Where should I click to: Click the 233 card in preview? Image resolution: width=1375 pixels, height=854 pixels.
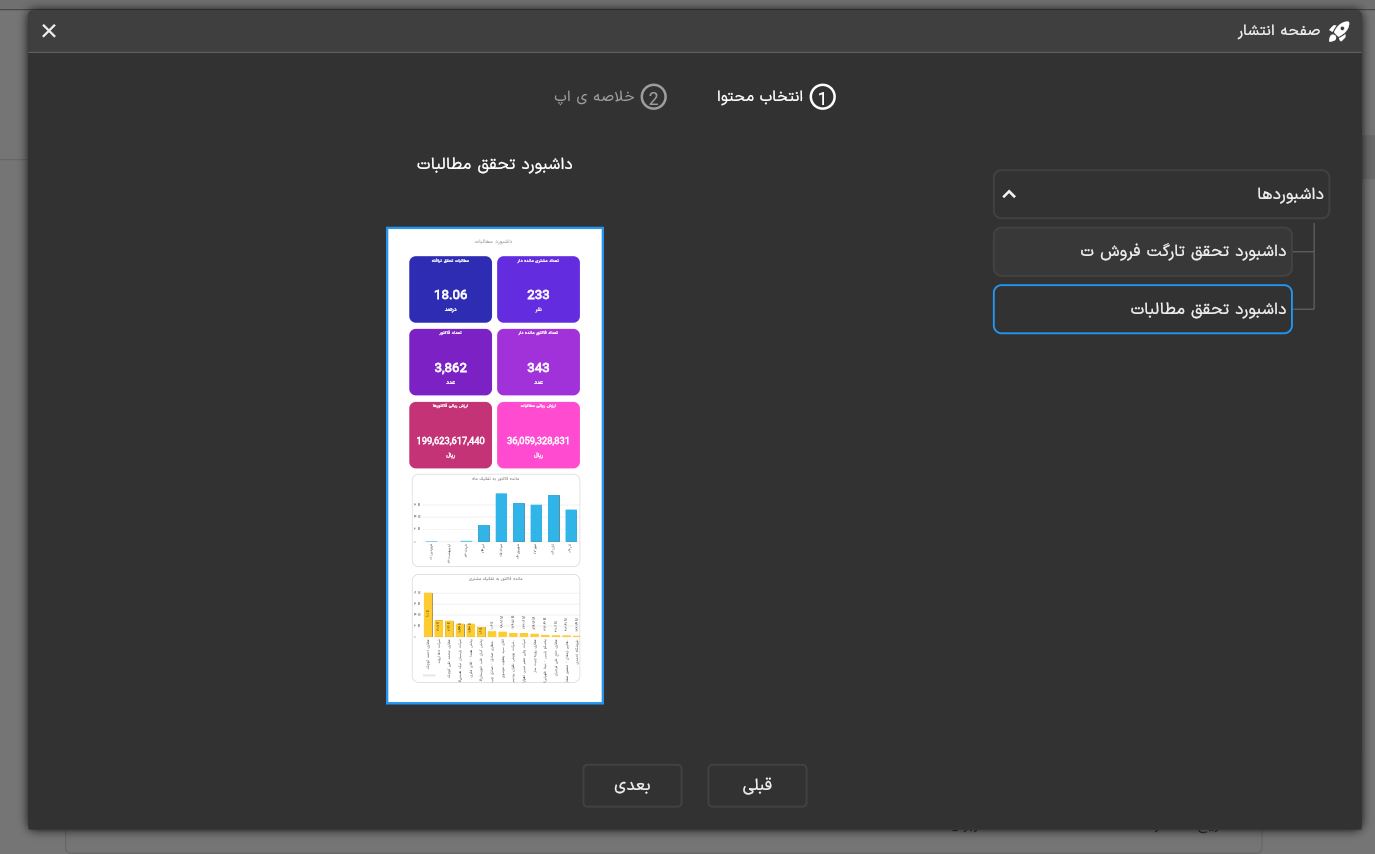coord(538,290)
